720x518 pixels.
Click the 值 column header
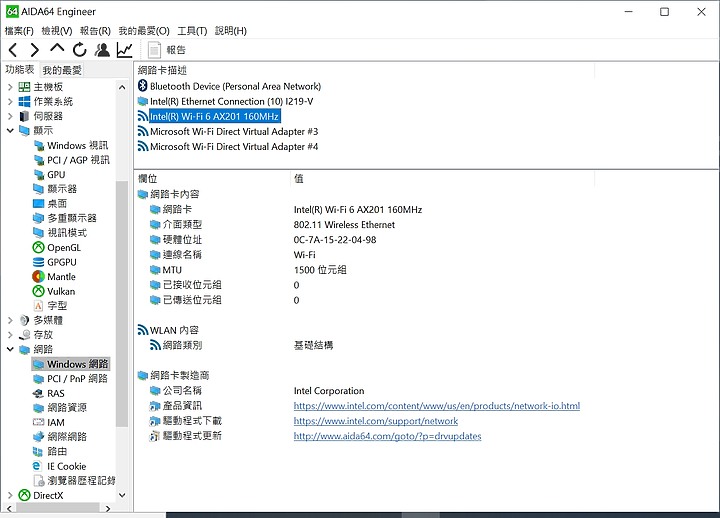coord(442,179)
